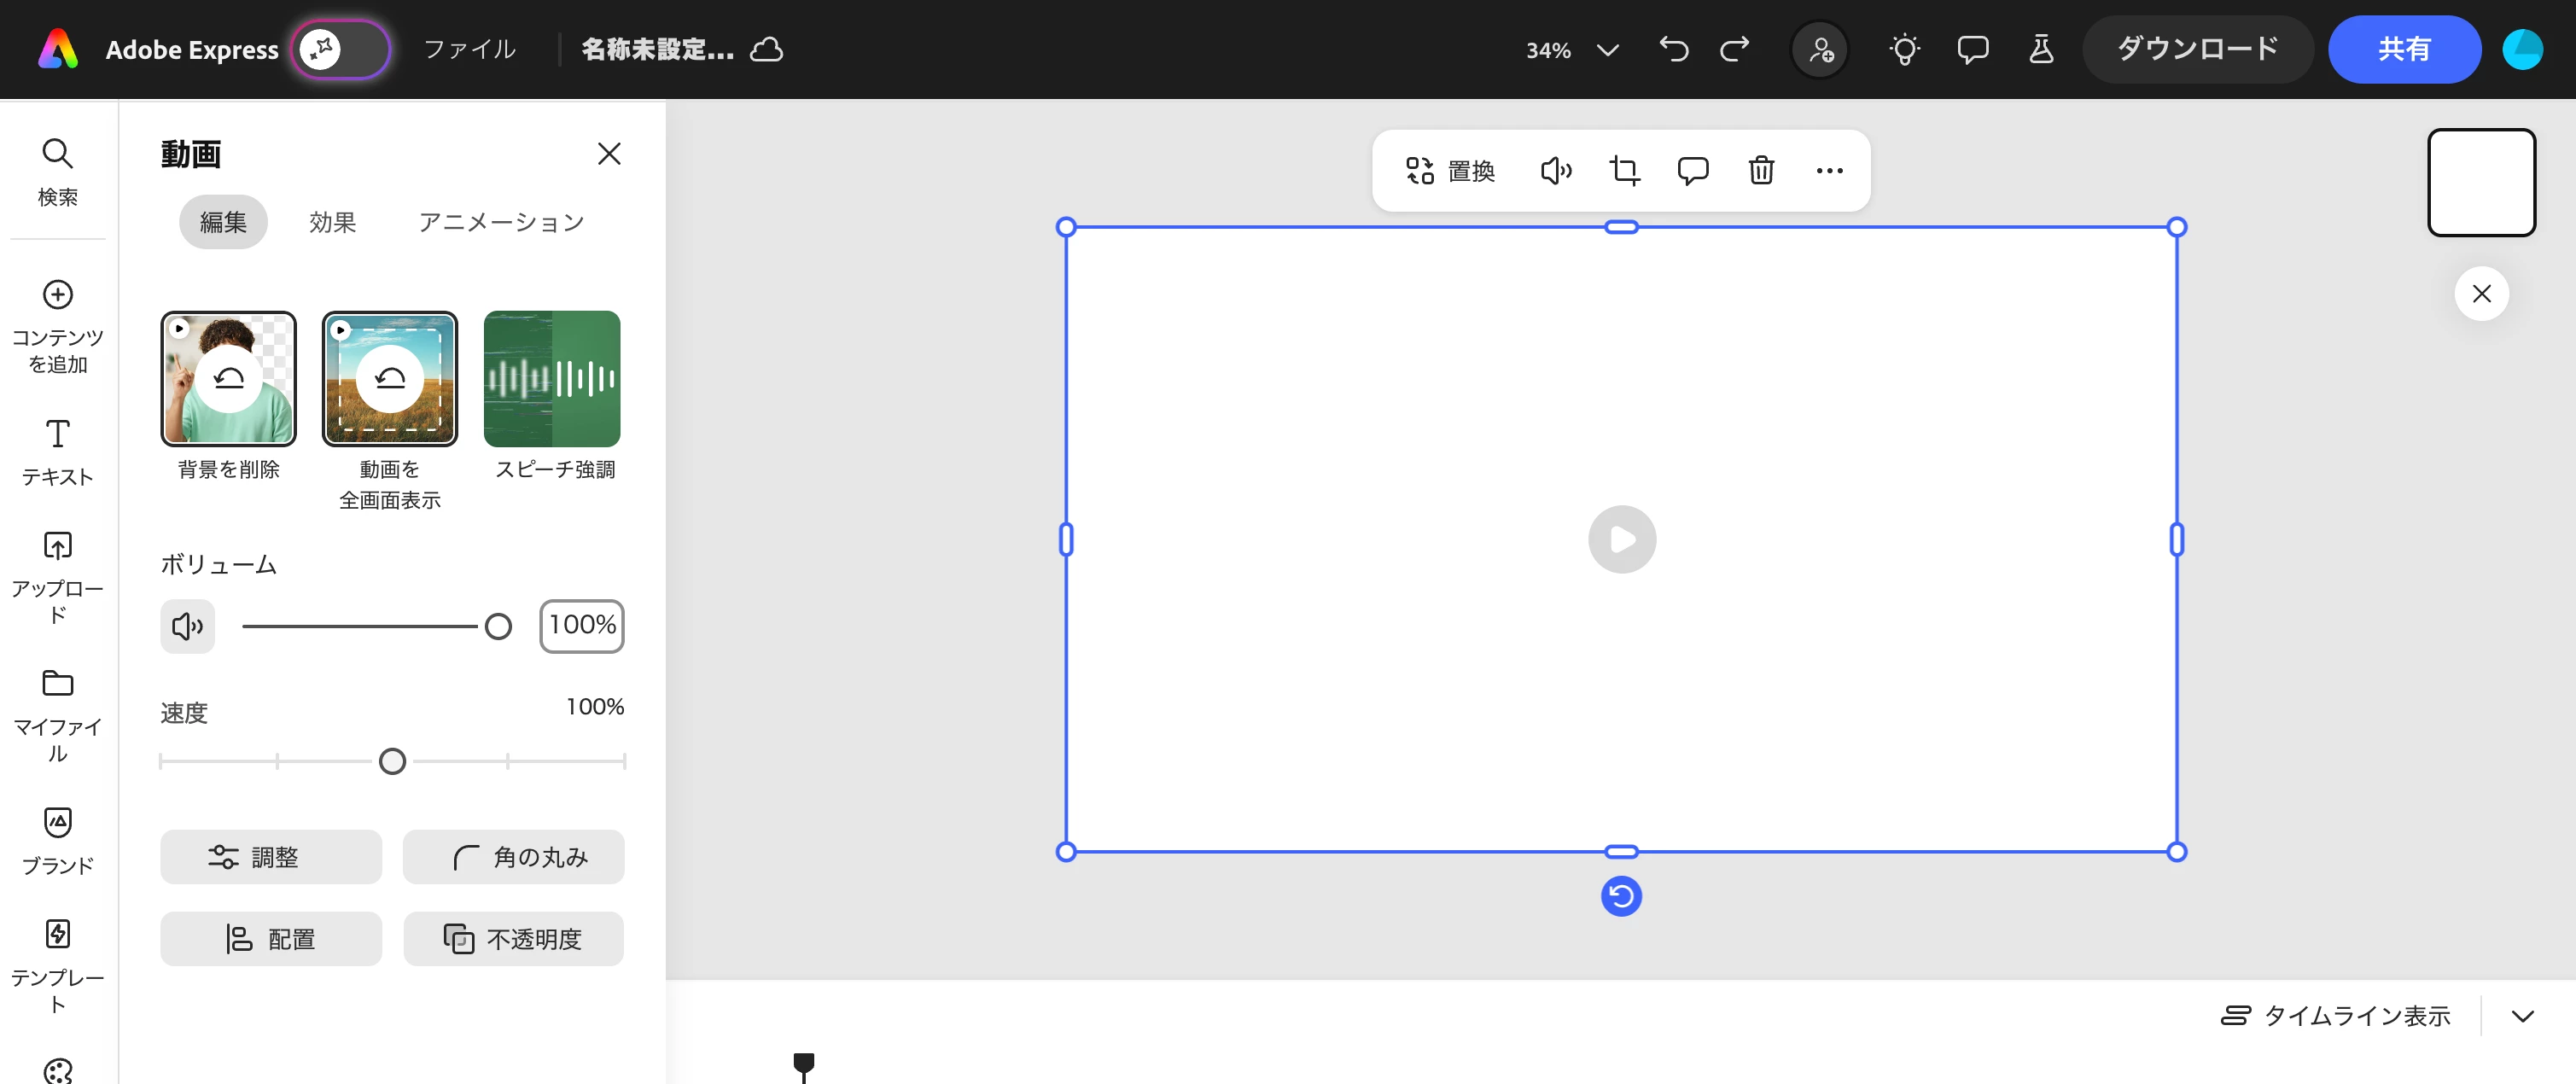Image resolution: width=2576 pixels, height=1084 pixels.
Task: Play the video on canvas
Action: 1622,540
